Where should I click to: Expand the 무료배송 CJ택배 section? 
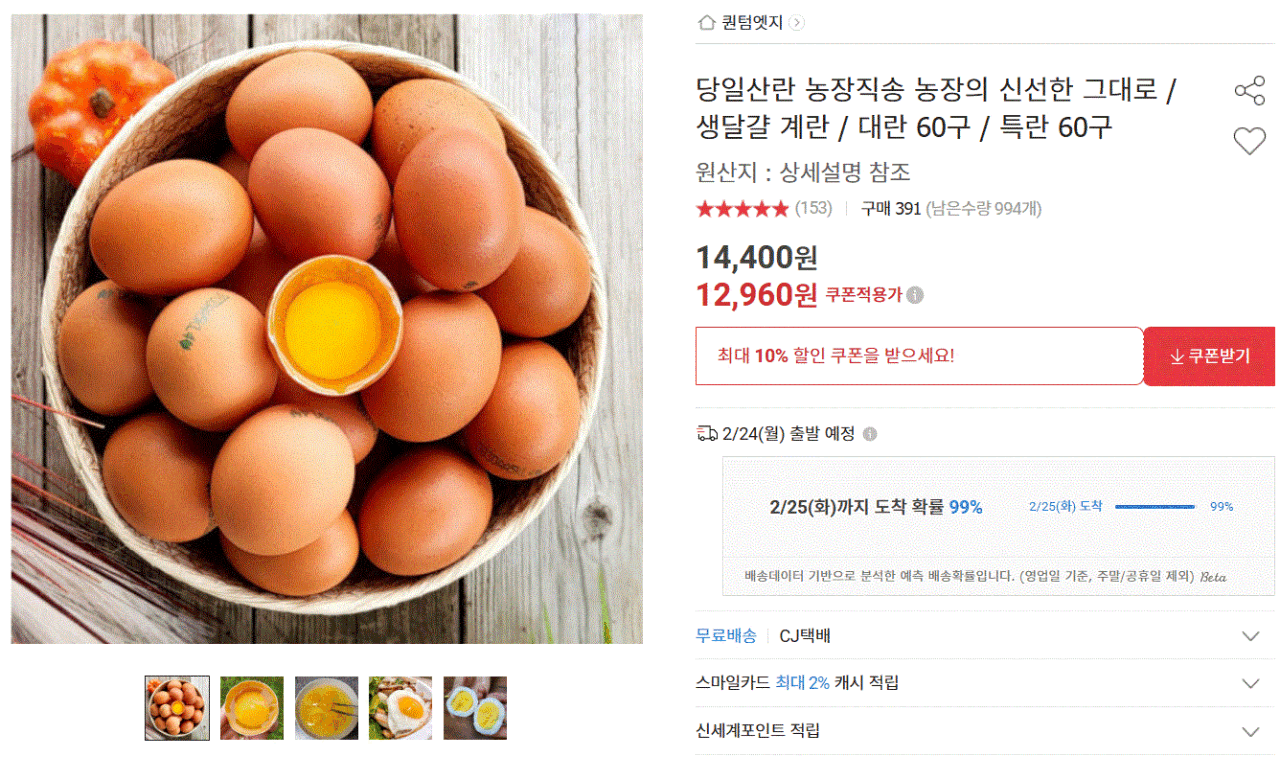click(x=1250, y=636)
